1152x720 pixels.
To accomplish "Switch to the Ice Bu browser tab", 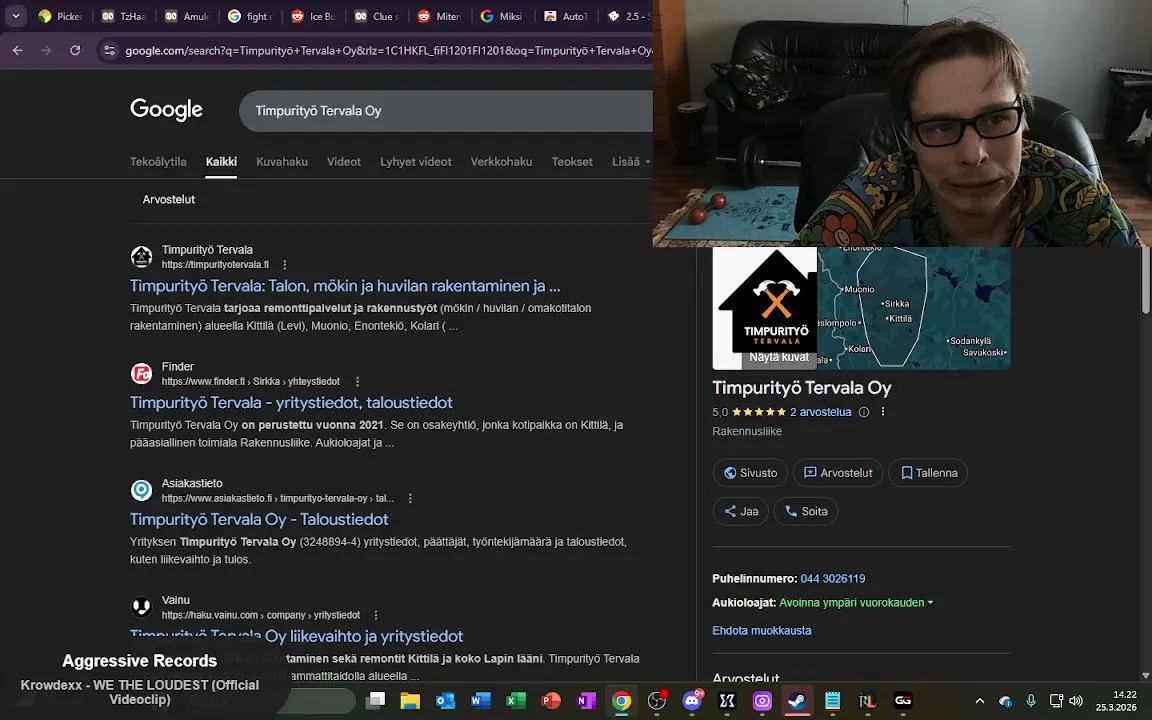I will (x=313, y=16).
